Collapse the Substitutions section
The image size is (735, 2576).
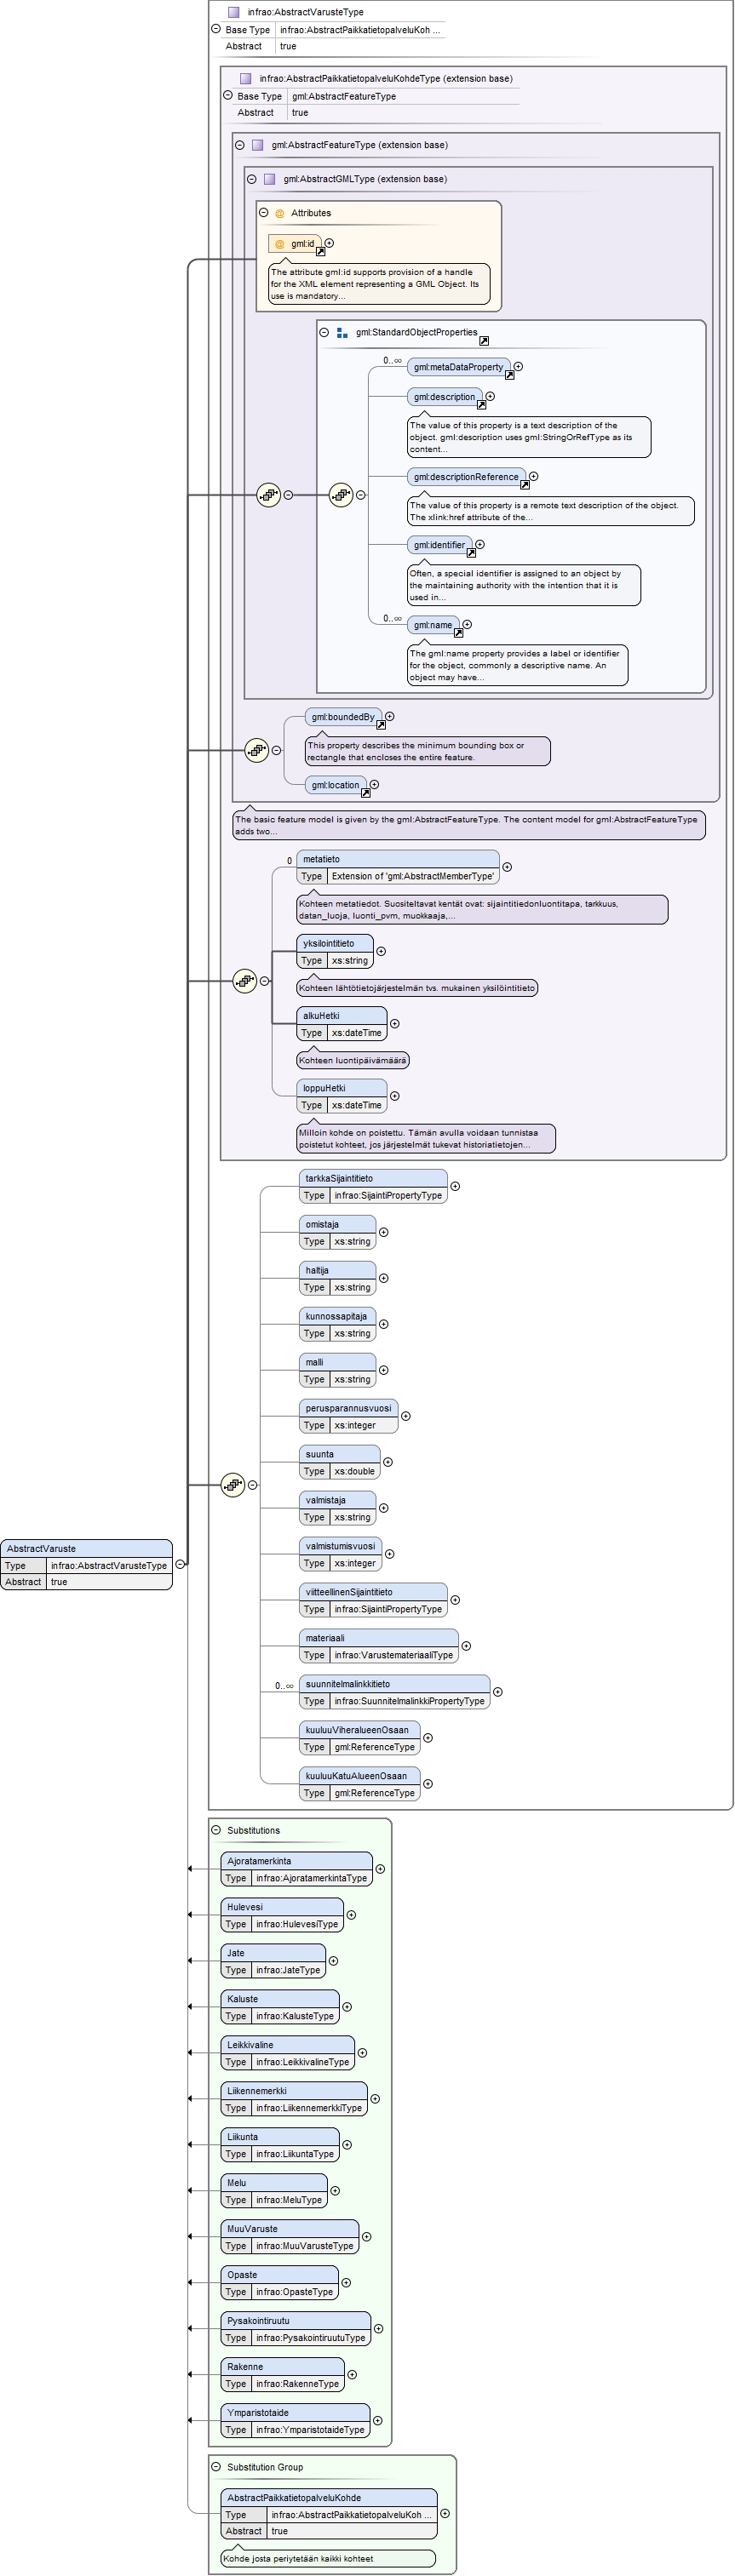pos(216,1830)
